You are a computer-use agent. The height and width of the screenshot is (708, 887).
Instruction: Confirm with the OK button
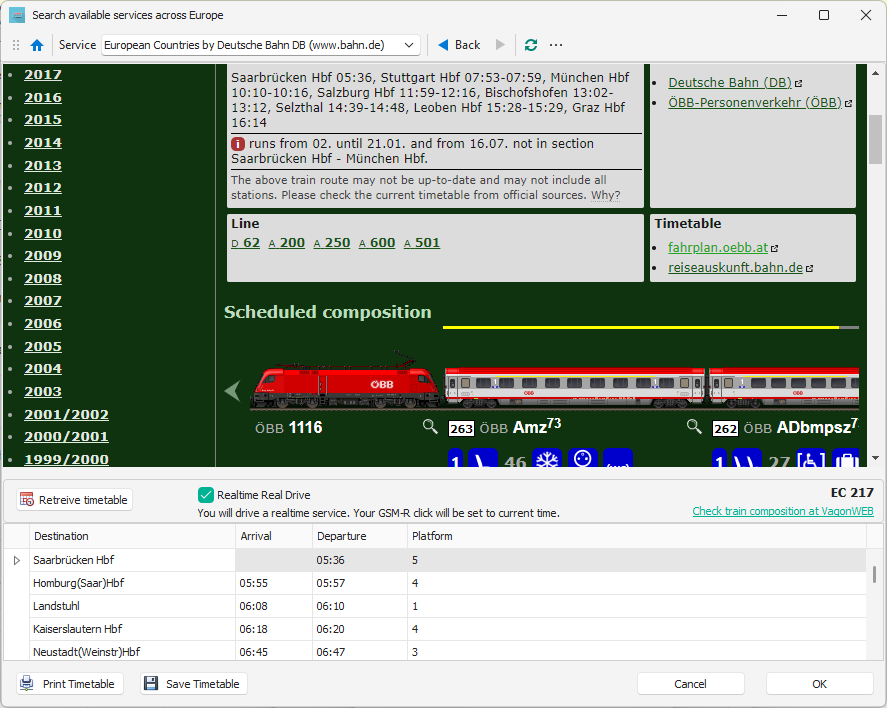(x=820, y=684)
